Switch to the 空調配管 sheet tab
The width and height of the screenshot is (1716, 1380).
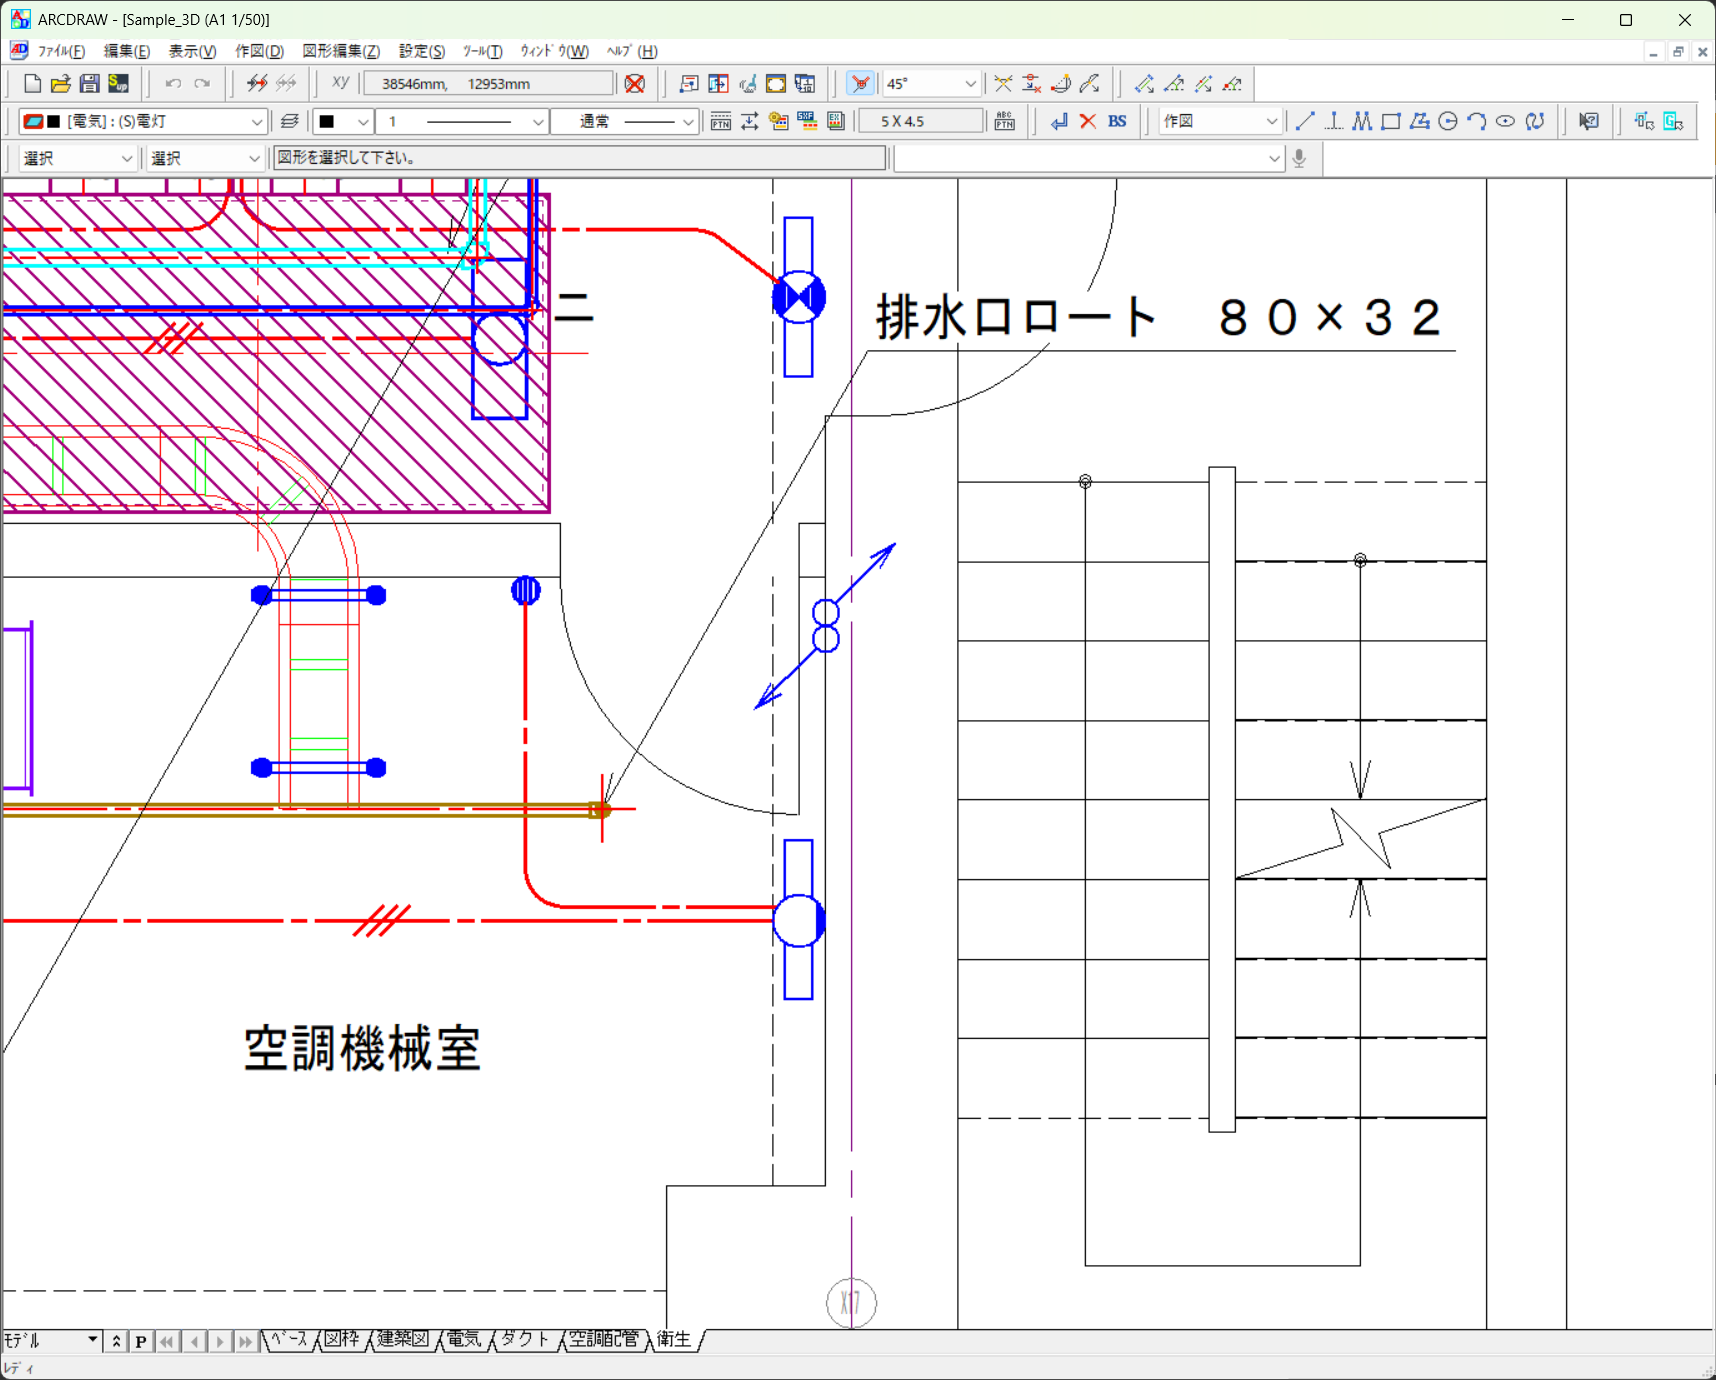coord(603,1340)
